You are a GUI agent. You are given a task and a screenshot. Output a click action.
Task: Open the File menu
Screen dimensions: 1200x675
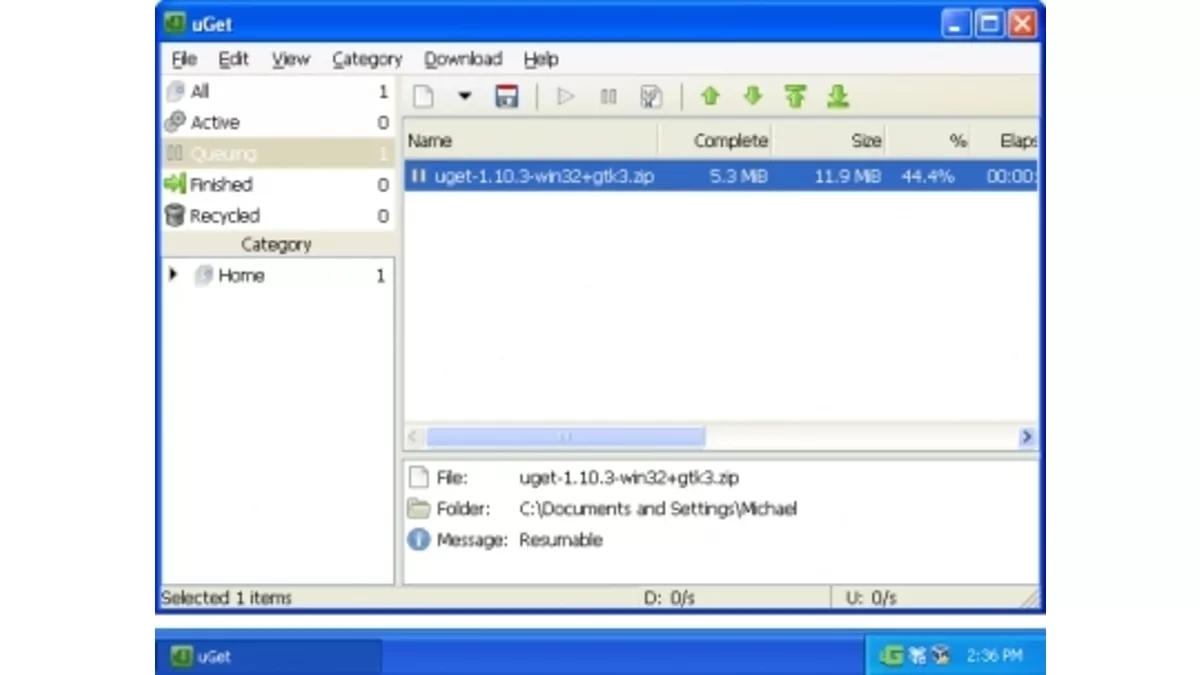tap(184, 60)
